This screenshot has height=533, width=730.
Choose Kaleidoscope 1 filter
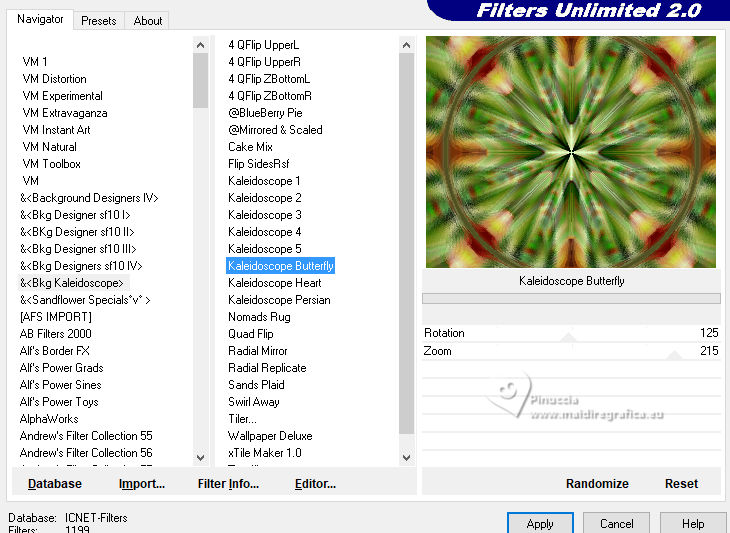[x=264, y=181]
